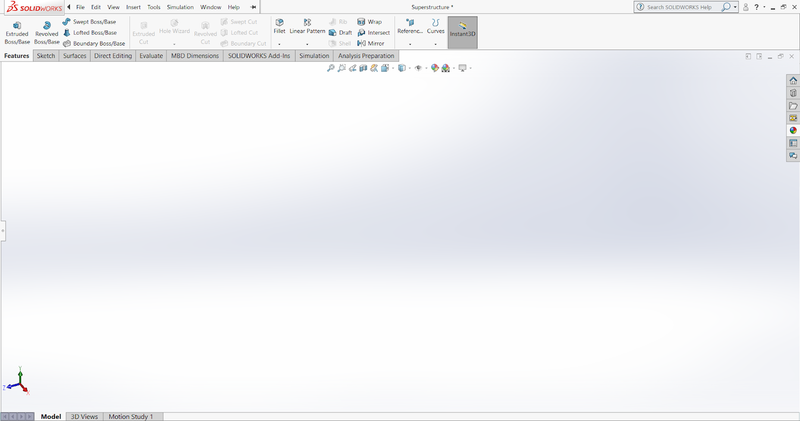Image resolution: width=800 pixels, height=421 pixels.
Task: Click the Zoom to Fit magnifier icon
Action: tap(330, 68)
